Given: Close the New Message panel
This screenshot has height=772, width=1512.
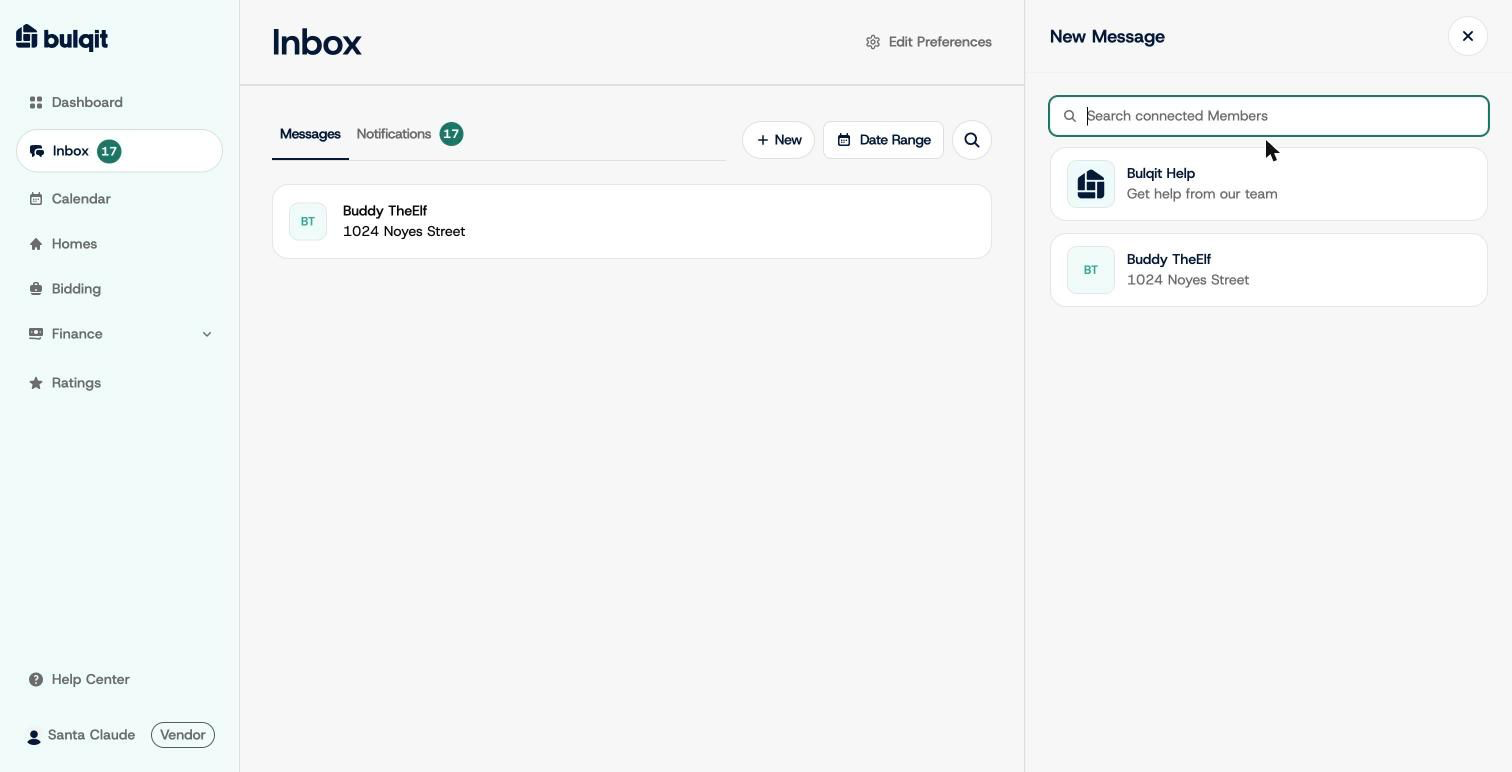Looking at the screenshot, I should tap(1468, 36).
